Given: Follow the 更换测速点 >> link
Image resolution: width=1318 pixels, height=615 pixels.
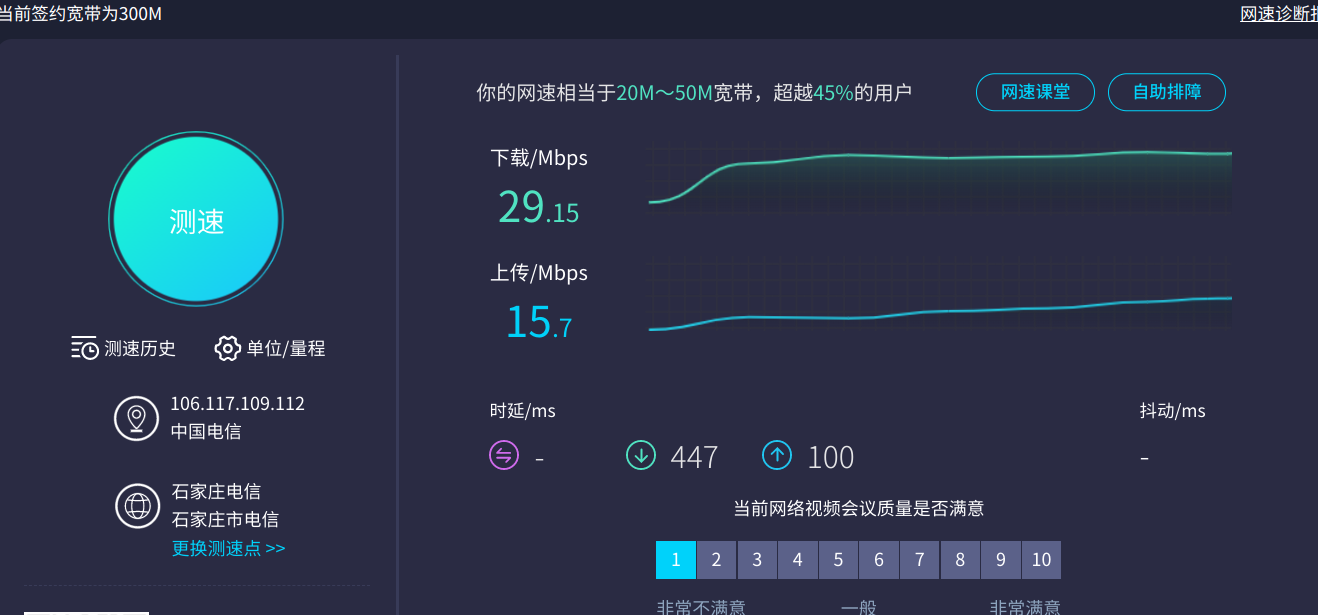Looking at the screenshot, I should (229, 548).
